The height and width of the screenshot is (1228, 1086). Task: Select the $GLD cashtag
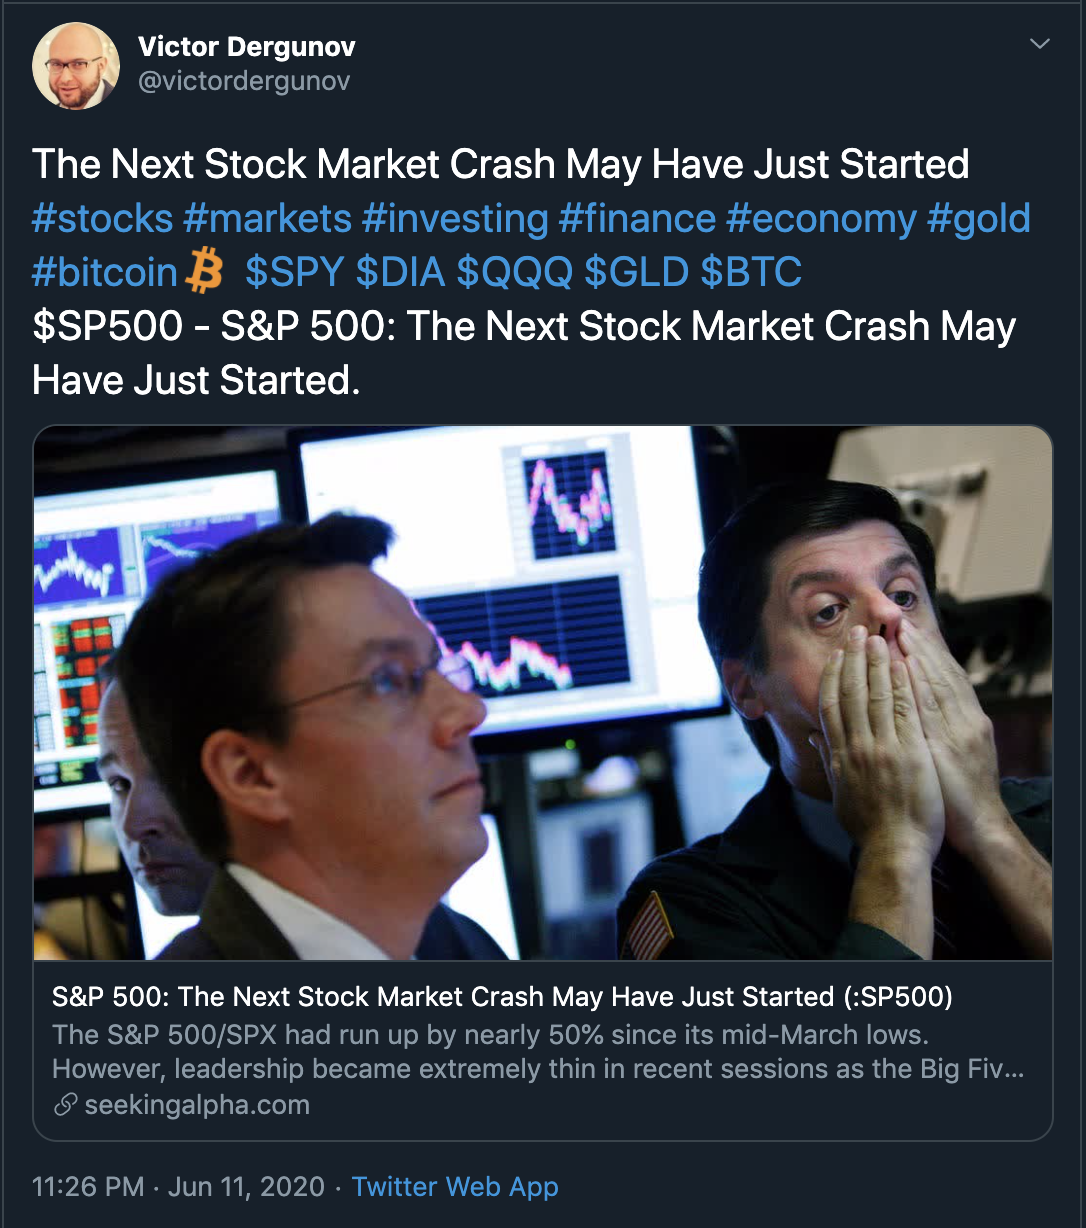pyautogui.click(x=636, y=273)
